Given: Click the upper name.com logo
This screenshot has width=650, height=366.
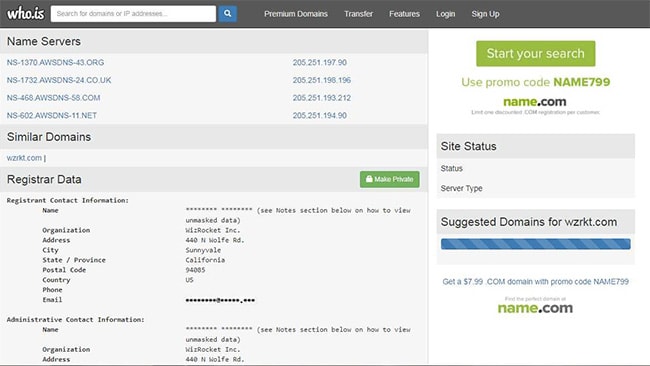Looking at the screenshot, I should 535,102.
